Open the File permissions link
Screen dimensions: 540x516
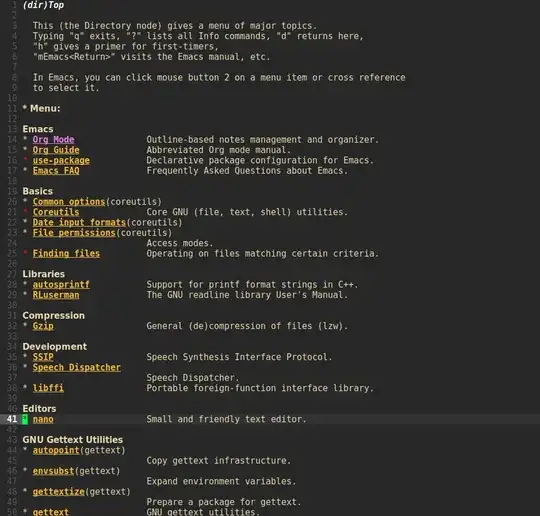74,233
